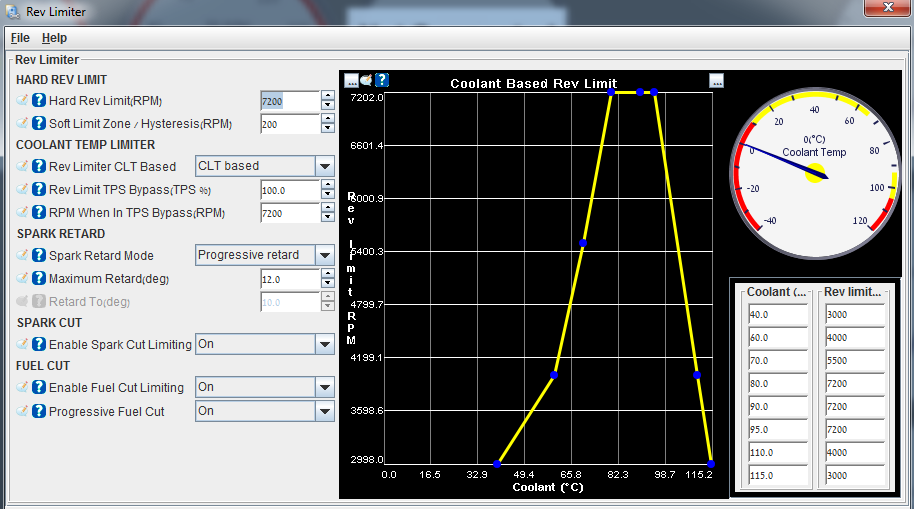Expand the Enable Fuel Cut Limiting dropdown
This screenshot has height=509, width=914.
click(325, 387)
